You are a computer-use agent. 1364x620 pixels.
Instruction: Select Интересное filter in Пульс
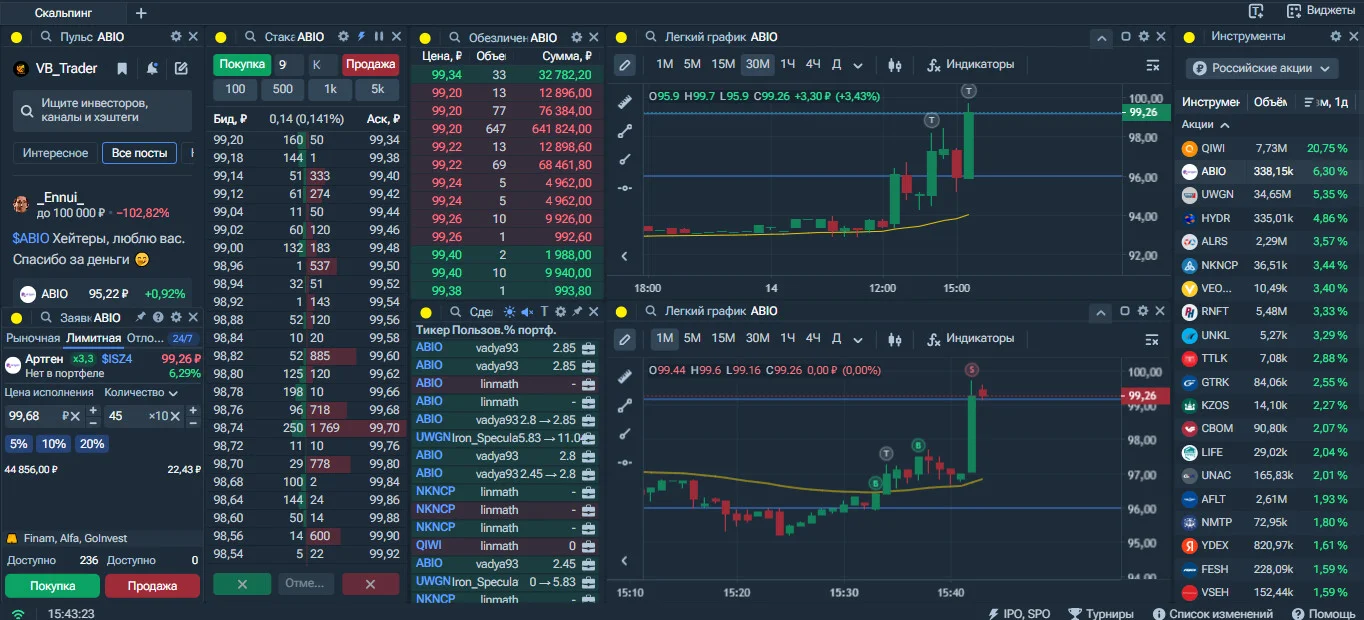click(56, 153)
